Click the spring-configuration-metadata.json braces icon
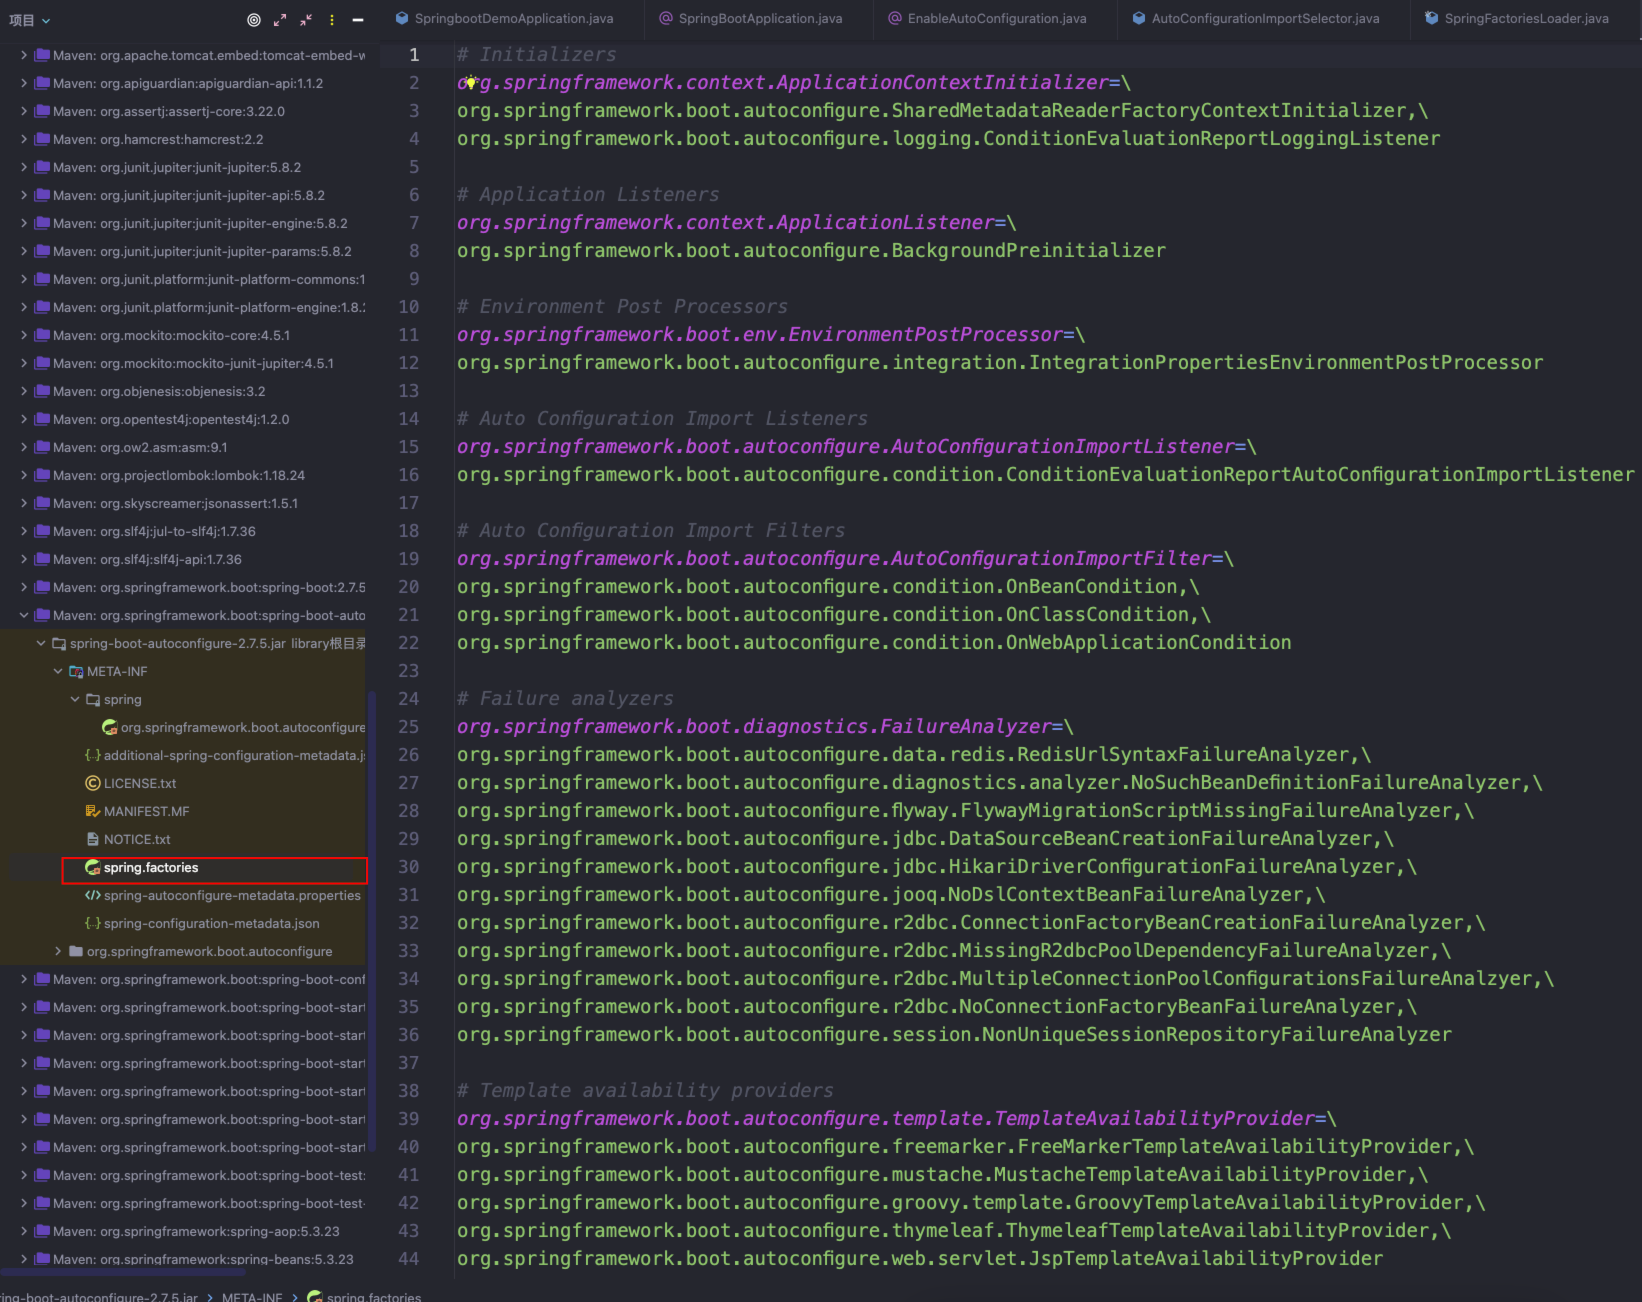 [x=93, y=924]
